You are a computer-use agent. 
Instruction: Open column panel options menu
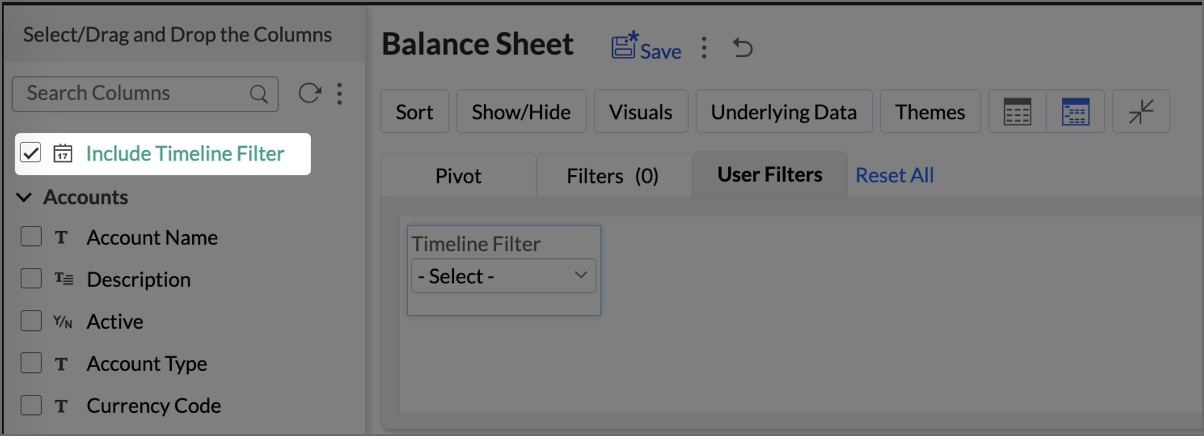coord(340,93)
